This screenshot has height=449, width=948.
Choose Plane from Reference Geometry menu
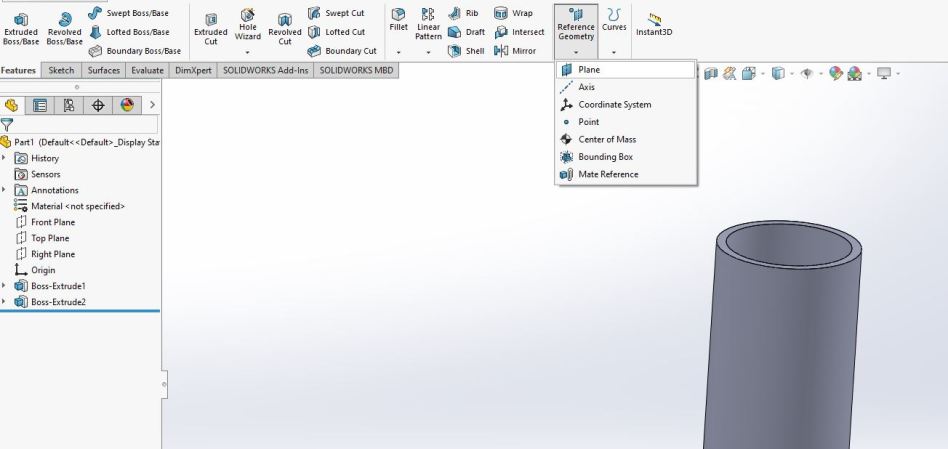pos(589,70)
